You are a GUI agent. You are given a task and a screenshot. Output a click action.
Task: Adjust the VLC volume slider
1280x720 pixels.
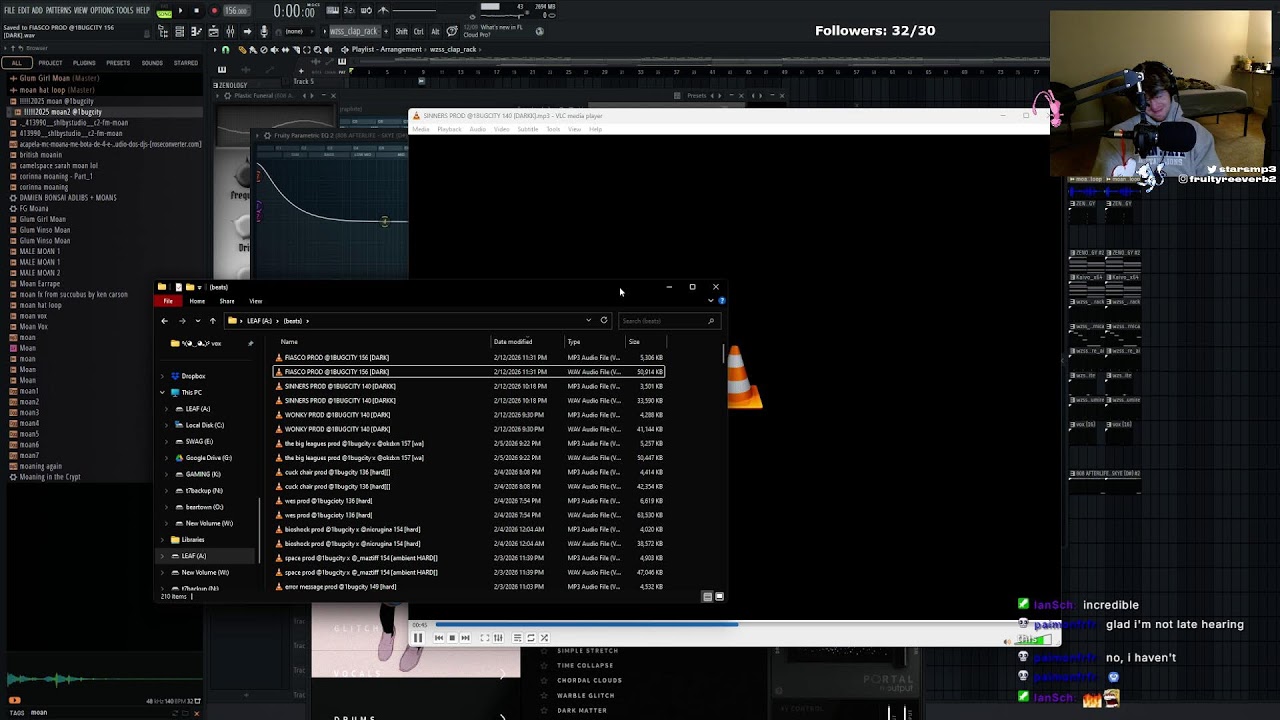[x=1035, y=638]
